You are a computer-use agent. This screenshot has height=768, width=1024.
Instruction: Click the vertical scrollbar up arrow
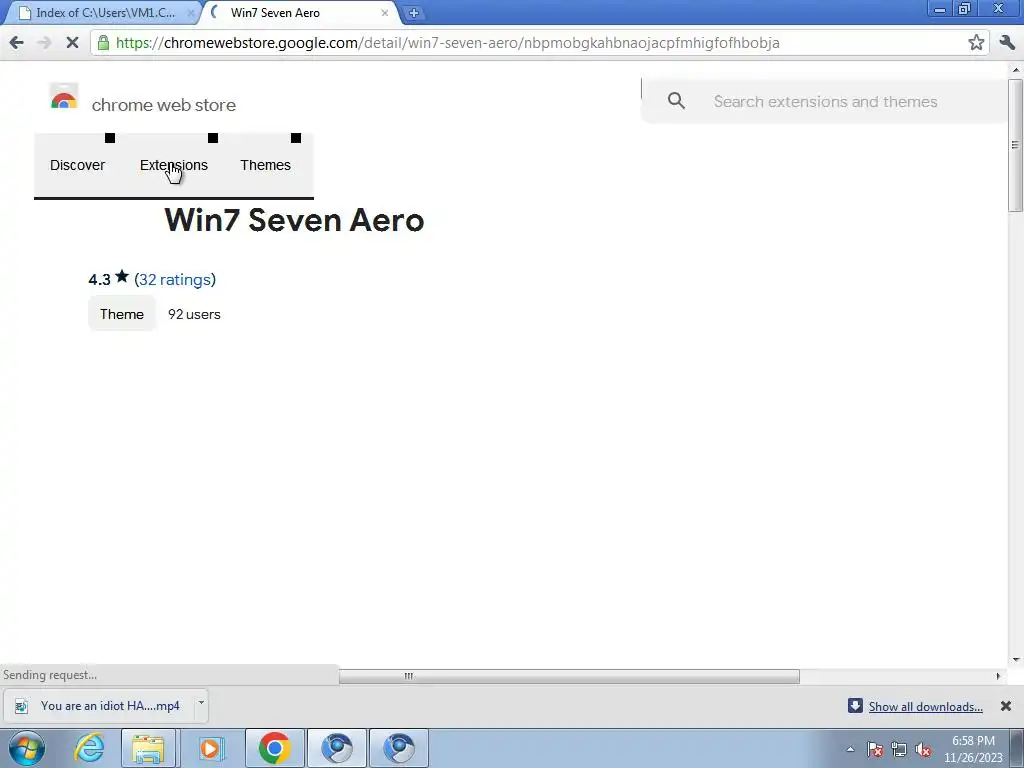click(1016, 69)
